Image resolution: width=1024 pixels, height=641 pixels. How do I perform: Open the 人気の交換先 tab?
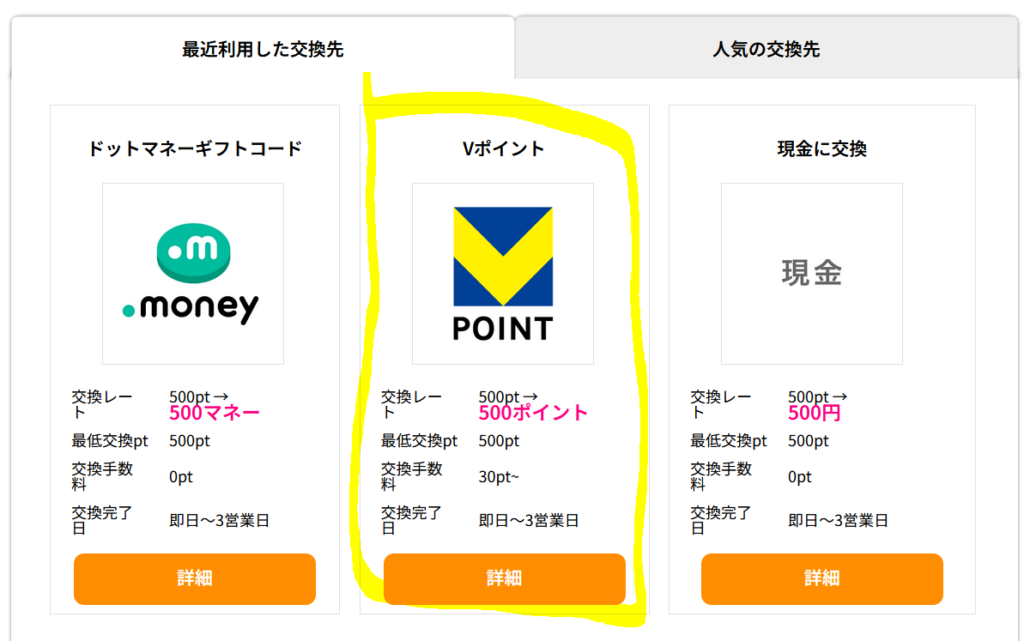(767, 49)
